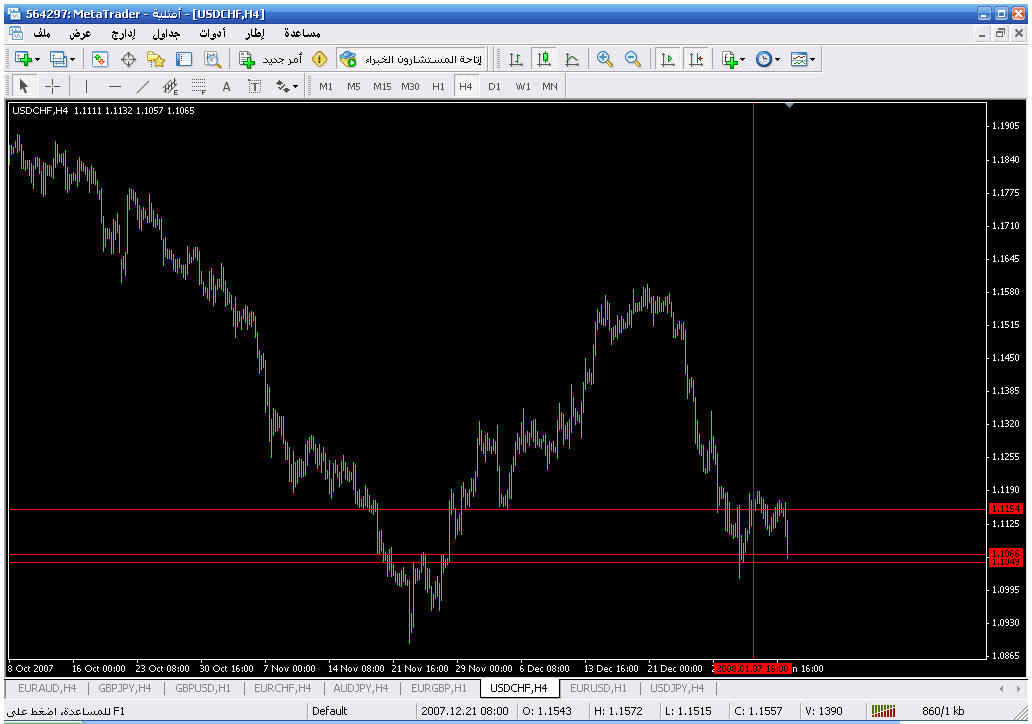The width and height of the screenshot is (1032, 724).
Task: Toggle the chart shift button
Action: tap(696, 60)
